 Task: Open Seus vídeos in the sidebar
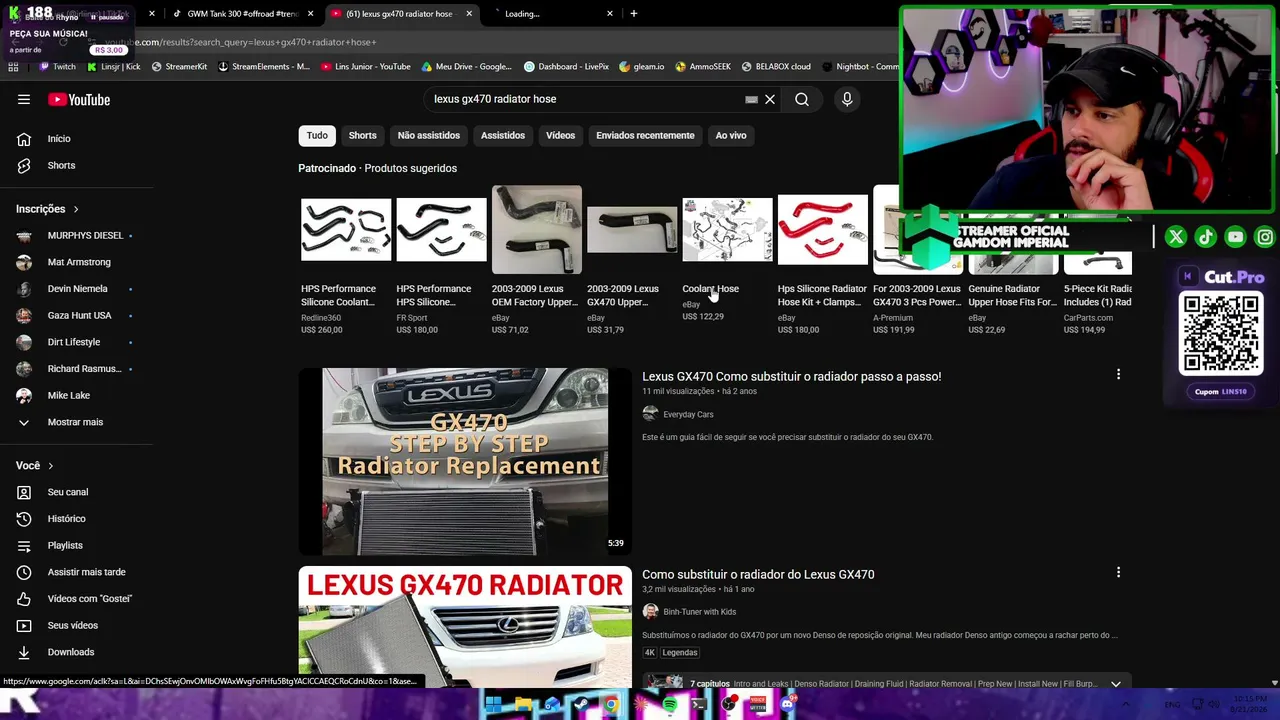pyautogui.click(x=76, y=625)
